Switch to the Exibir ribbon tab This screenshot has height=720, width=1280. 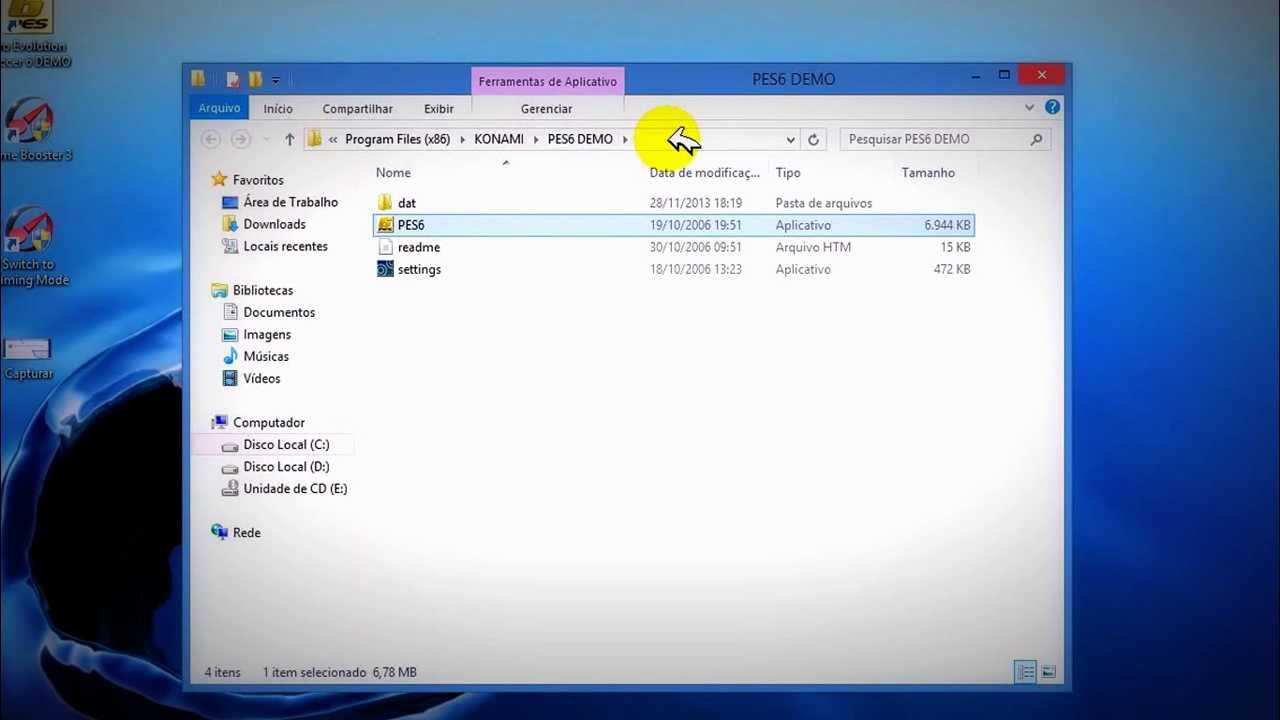point(438,108)
